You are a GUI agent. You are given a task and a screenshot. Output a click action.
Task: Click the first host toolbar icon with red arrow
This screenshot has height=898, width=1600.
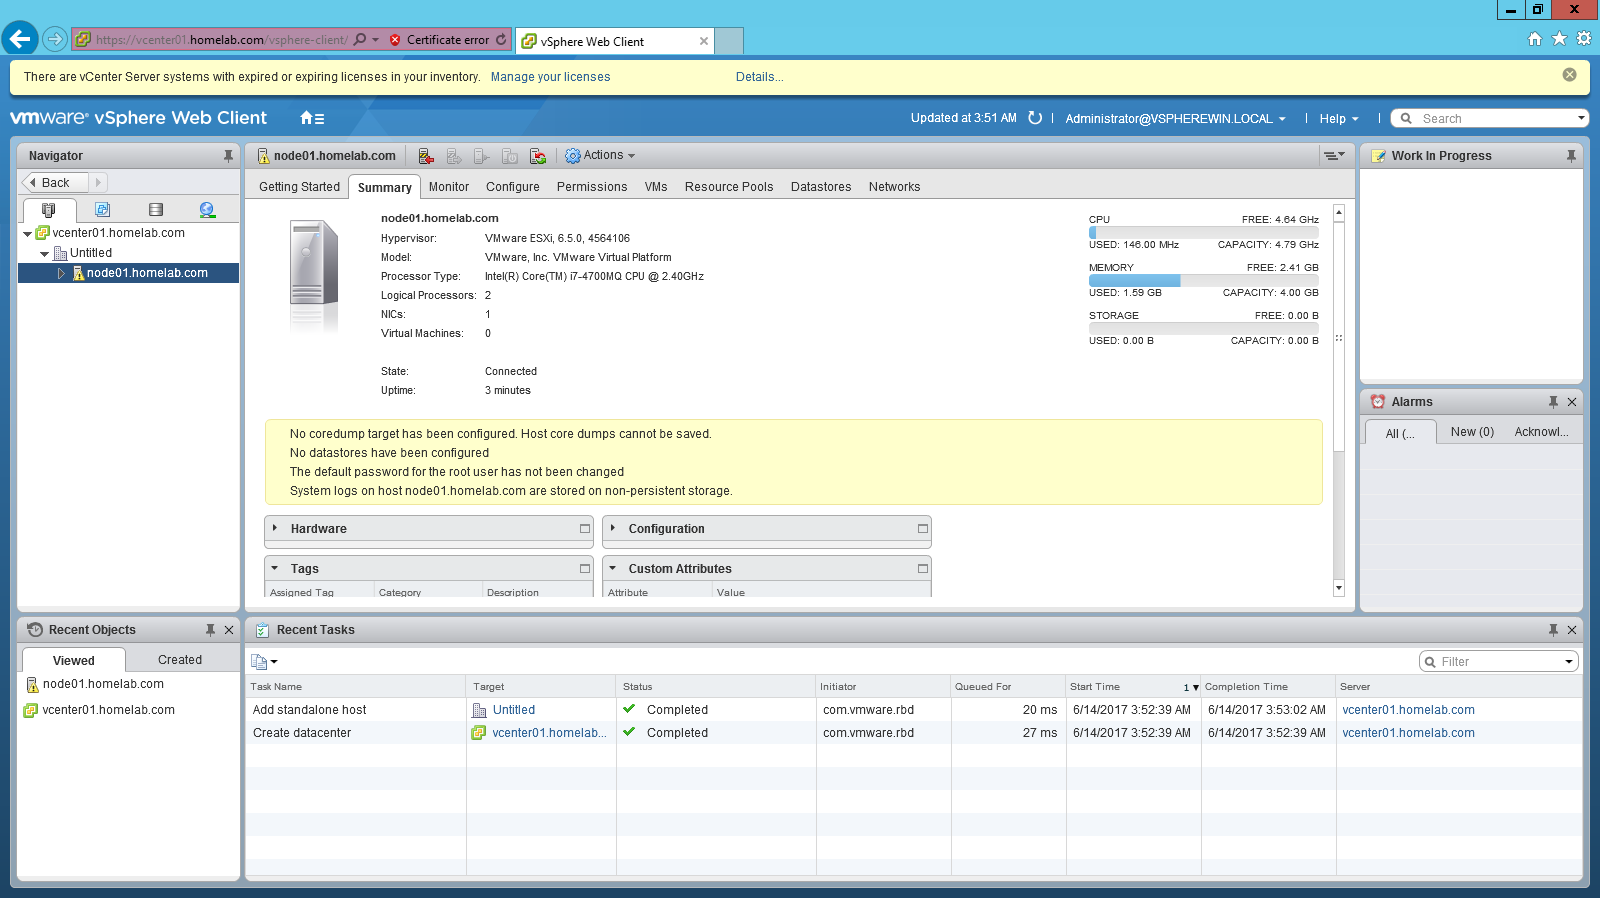pos(426,156)
